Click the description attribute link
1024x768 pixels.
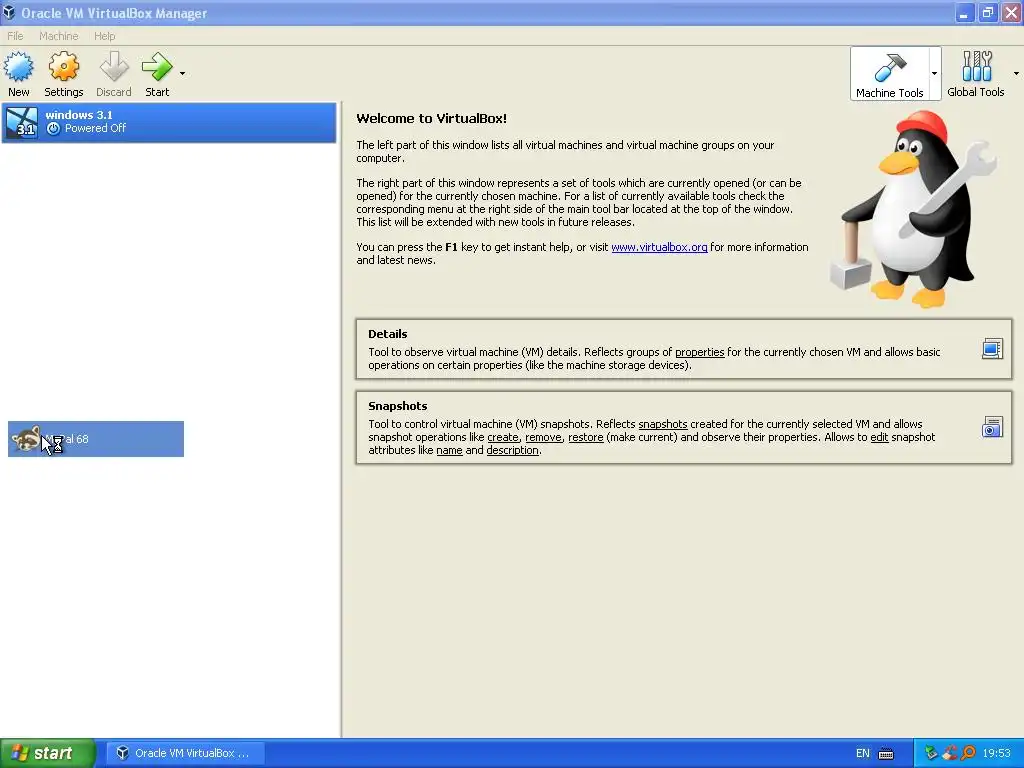[x=513, y=450]
